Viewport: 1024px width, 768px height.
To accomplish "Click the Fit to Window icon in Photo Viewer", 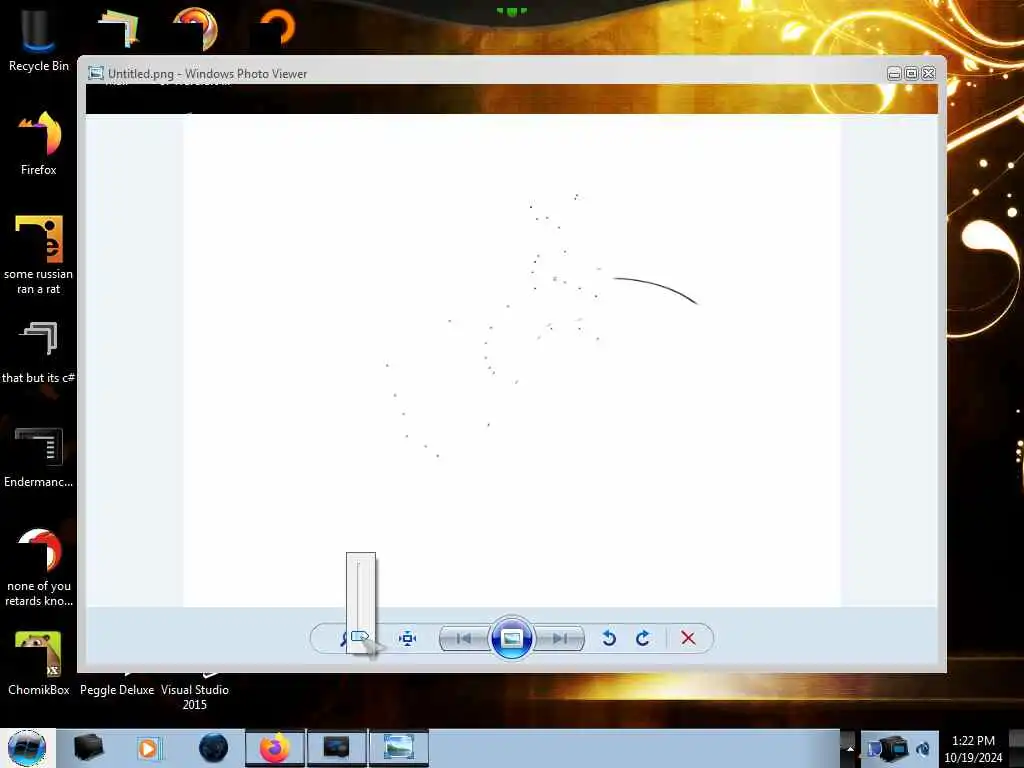I will point(408,638).
